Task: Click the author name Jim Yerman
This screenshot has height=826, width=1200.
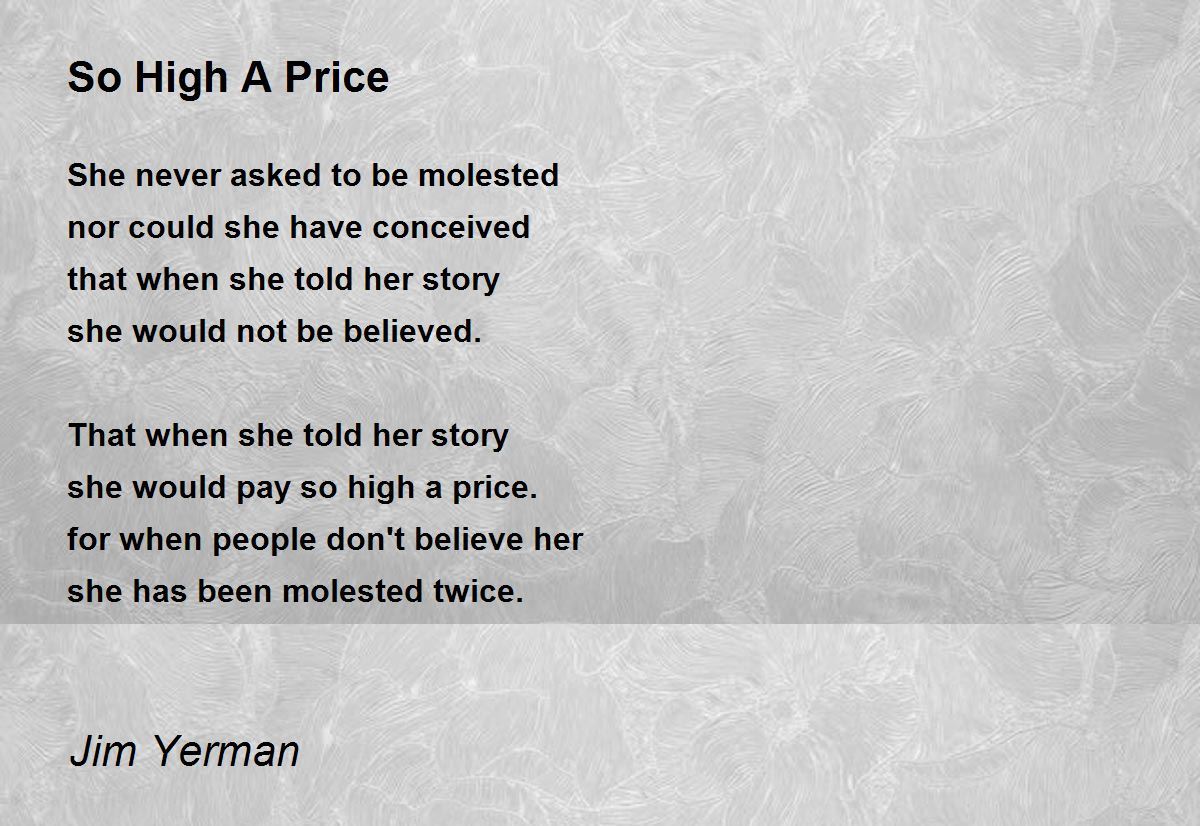Action: pos(184,750)
